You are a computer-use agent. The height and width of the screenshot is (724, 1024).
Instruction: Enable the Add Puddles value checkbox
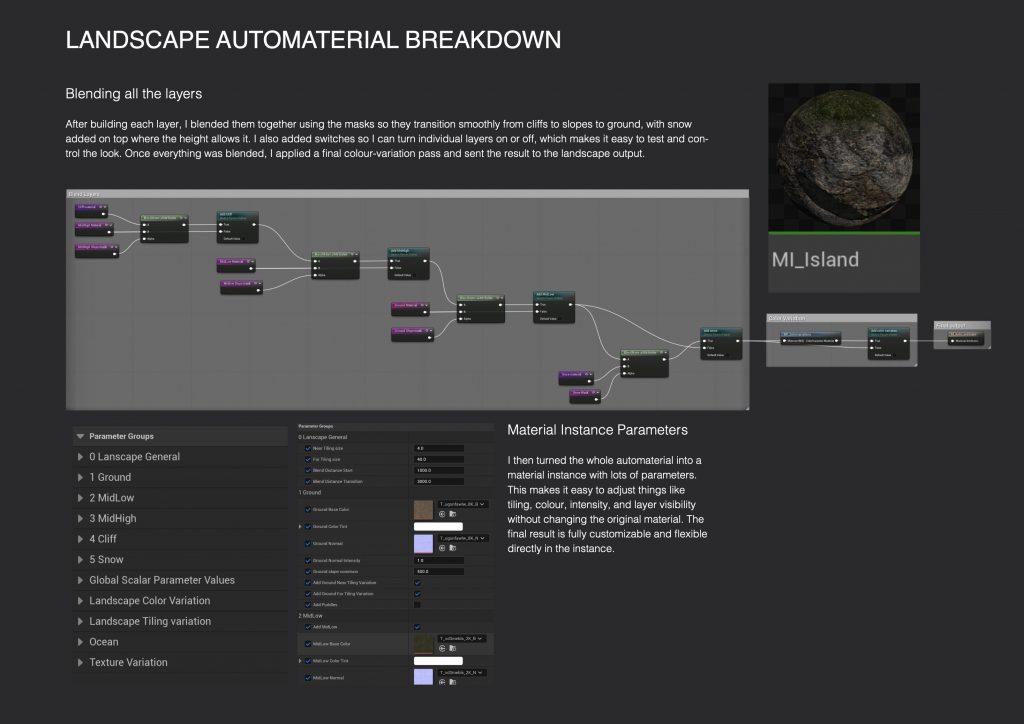[418, 604]
